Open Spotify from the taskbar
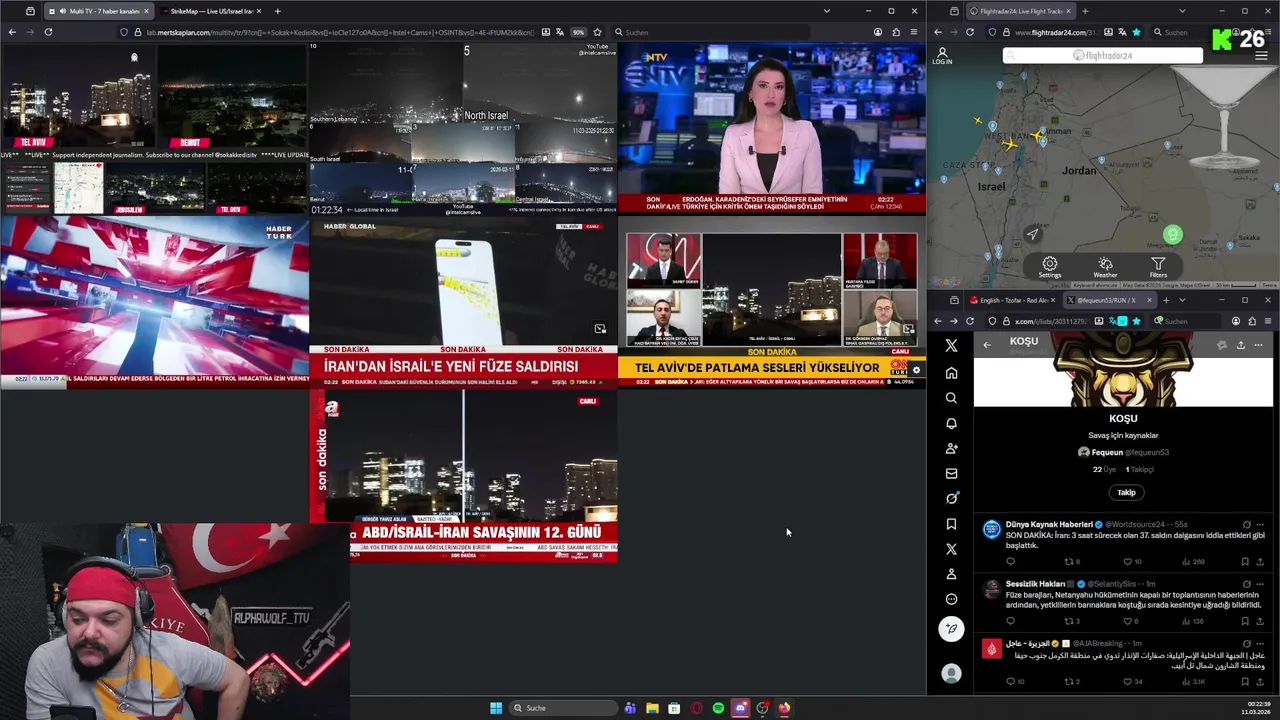This screenshot has height=720, width=1280. pos(718,708)
